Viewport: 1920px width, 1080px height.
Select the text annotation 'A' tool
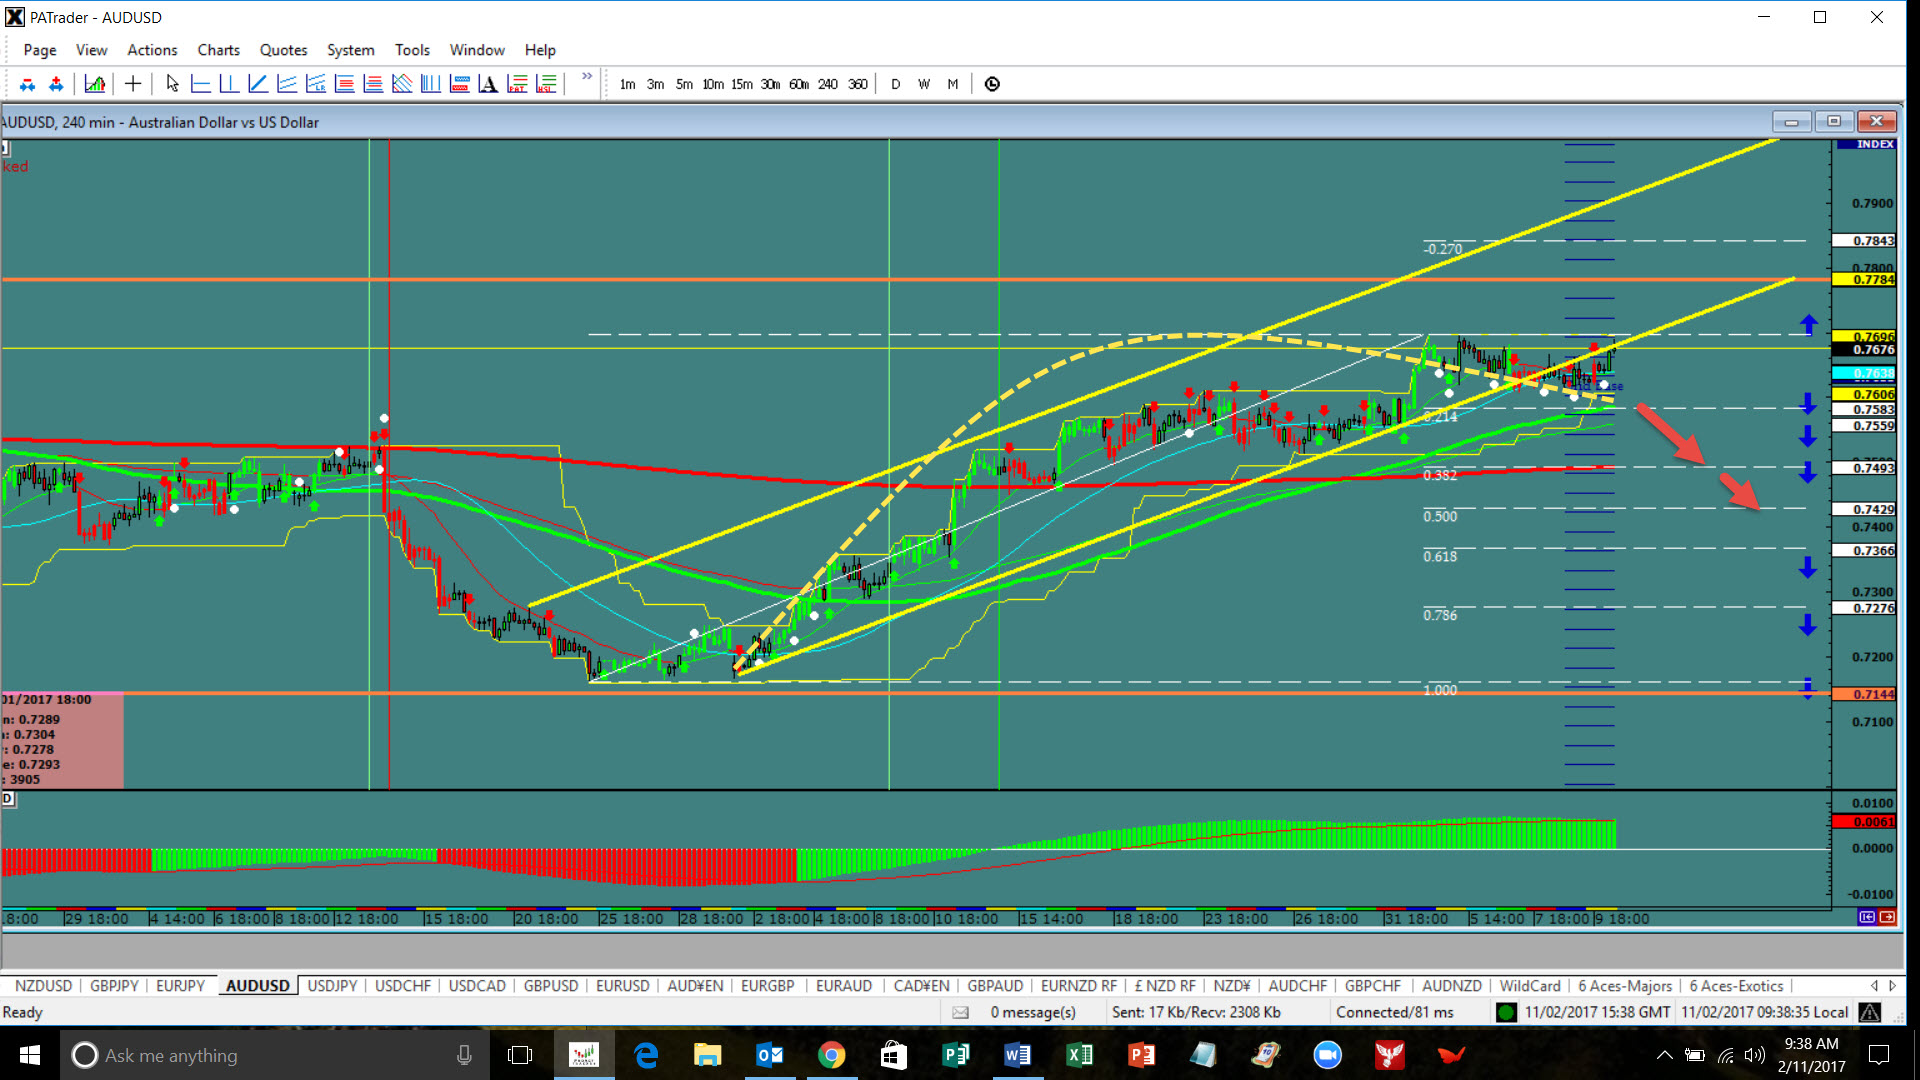pos(488,84)
